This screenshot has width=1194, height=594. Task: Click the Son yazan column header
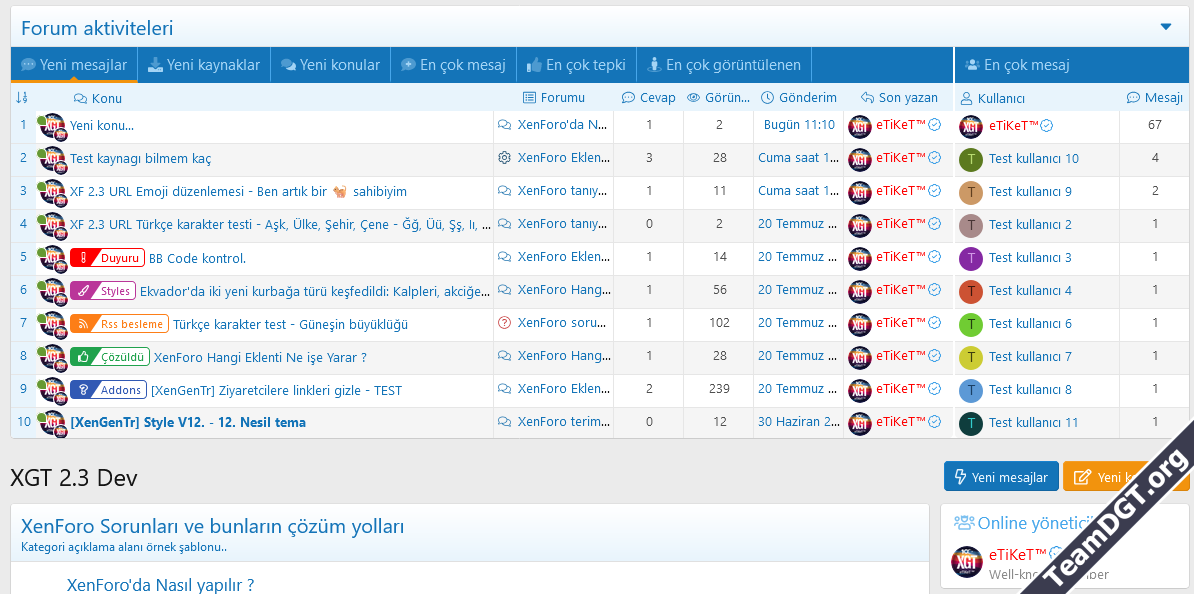[899, 97]
